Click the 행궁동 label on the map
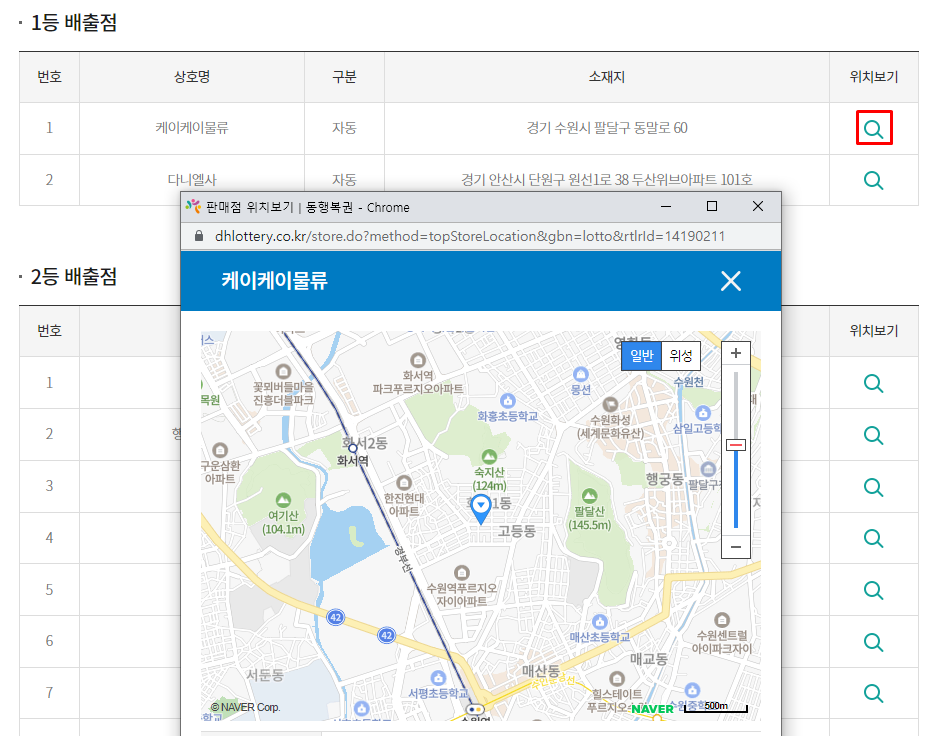The width and height of the screenshot is (930, 736). tap(664, 479)
